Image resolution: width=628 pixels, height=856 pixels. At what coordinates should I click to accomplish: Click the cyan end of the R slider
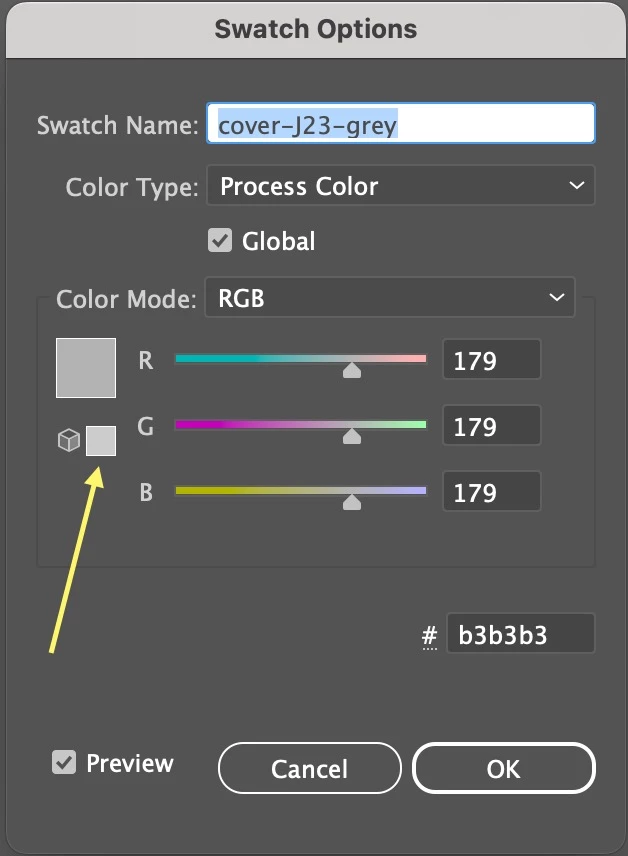point(182,358)
